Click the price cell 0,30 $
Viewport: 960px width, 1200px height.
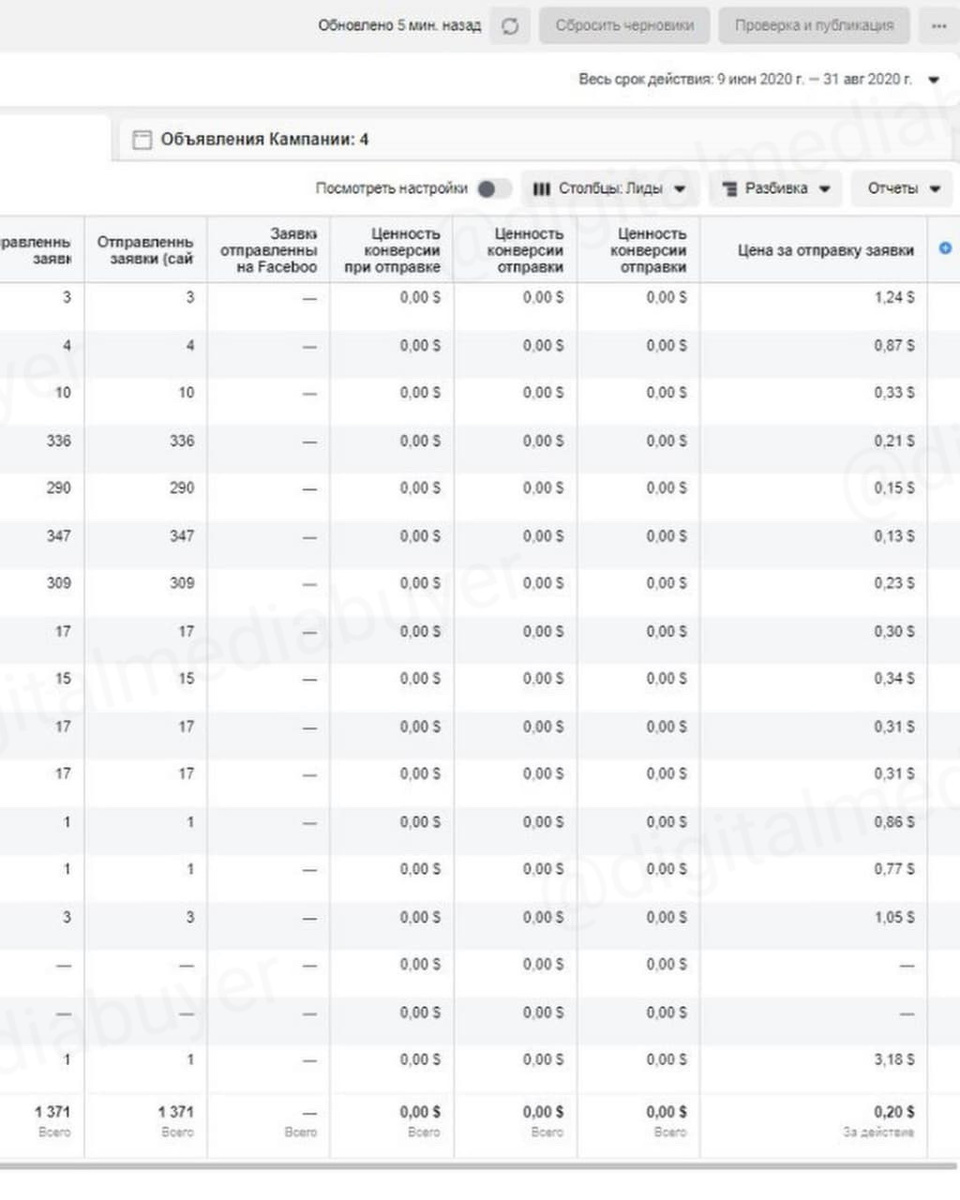pos(894,631)
